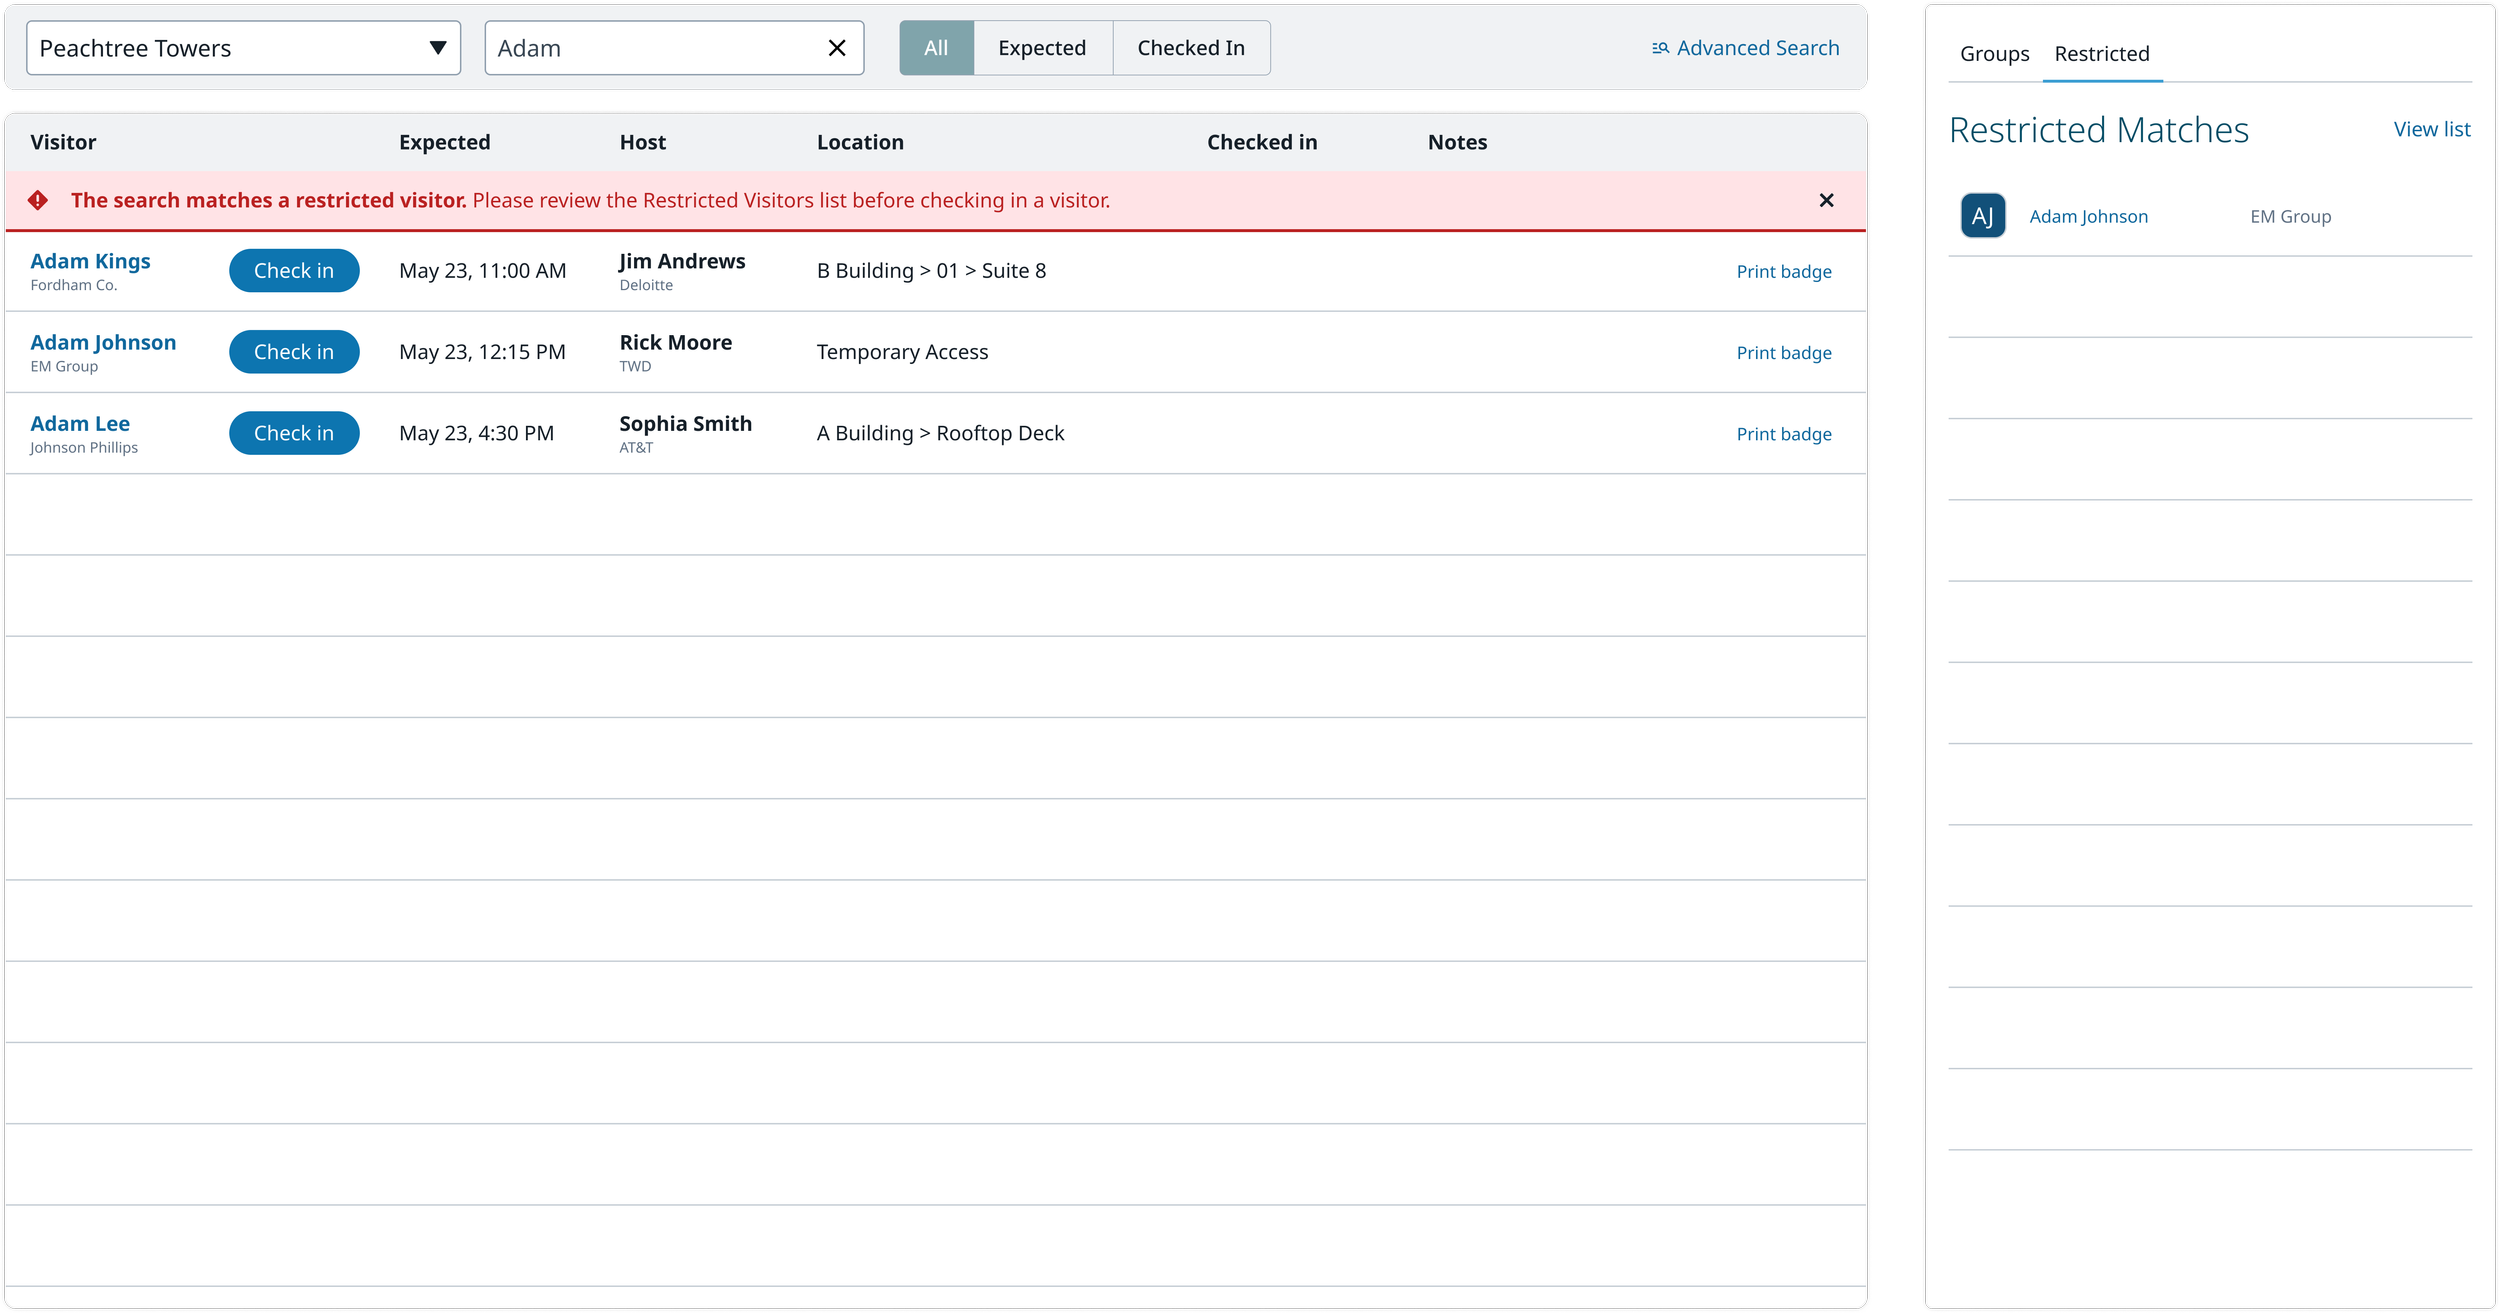Open Advanced Search
Image resolution: width=2500 pixels, height=1313 pixels.
(1745, 48)
